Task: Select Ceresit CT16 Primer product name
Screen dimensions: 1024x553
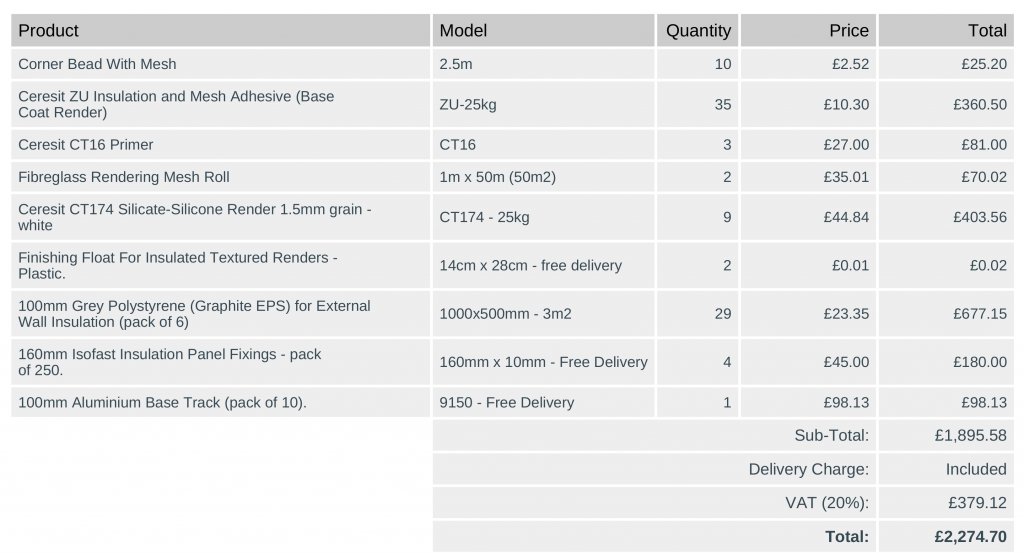Action: 86,144
